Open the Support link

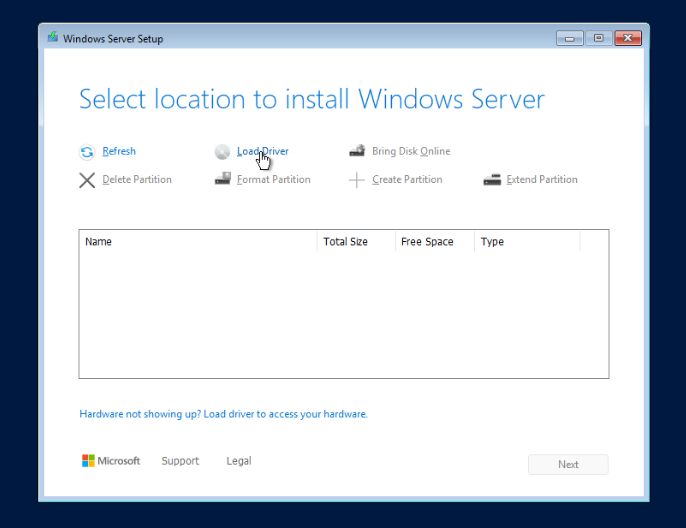point(180,461)
